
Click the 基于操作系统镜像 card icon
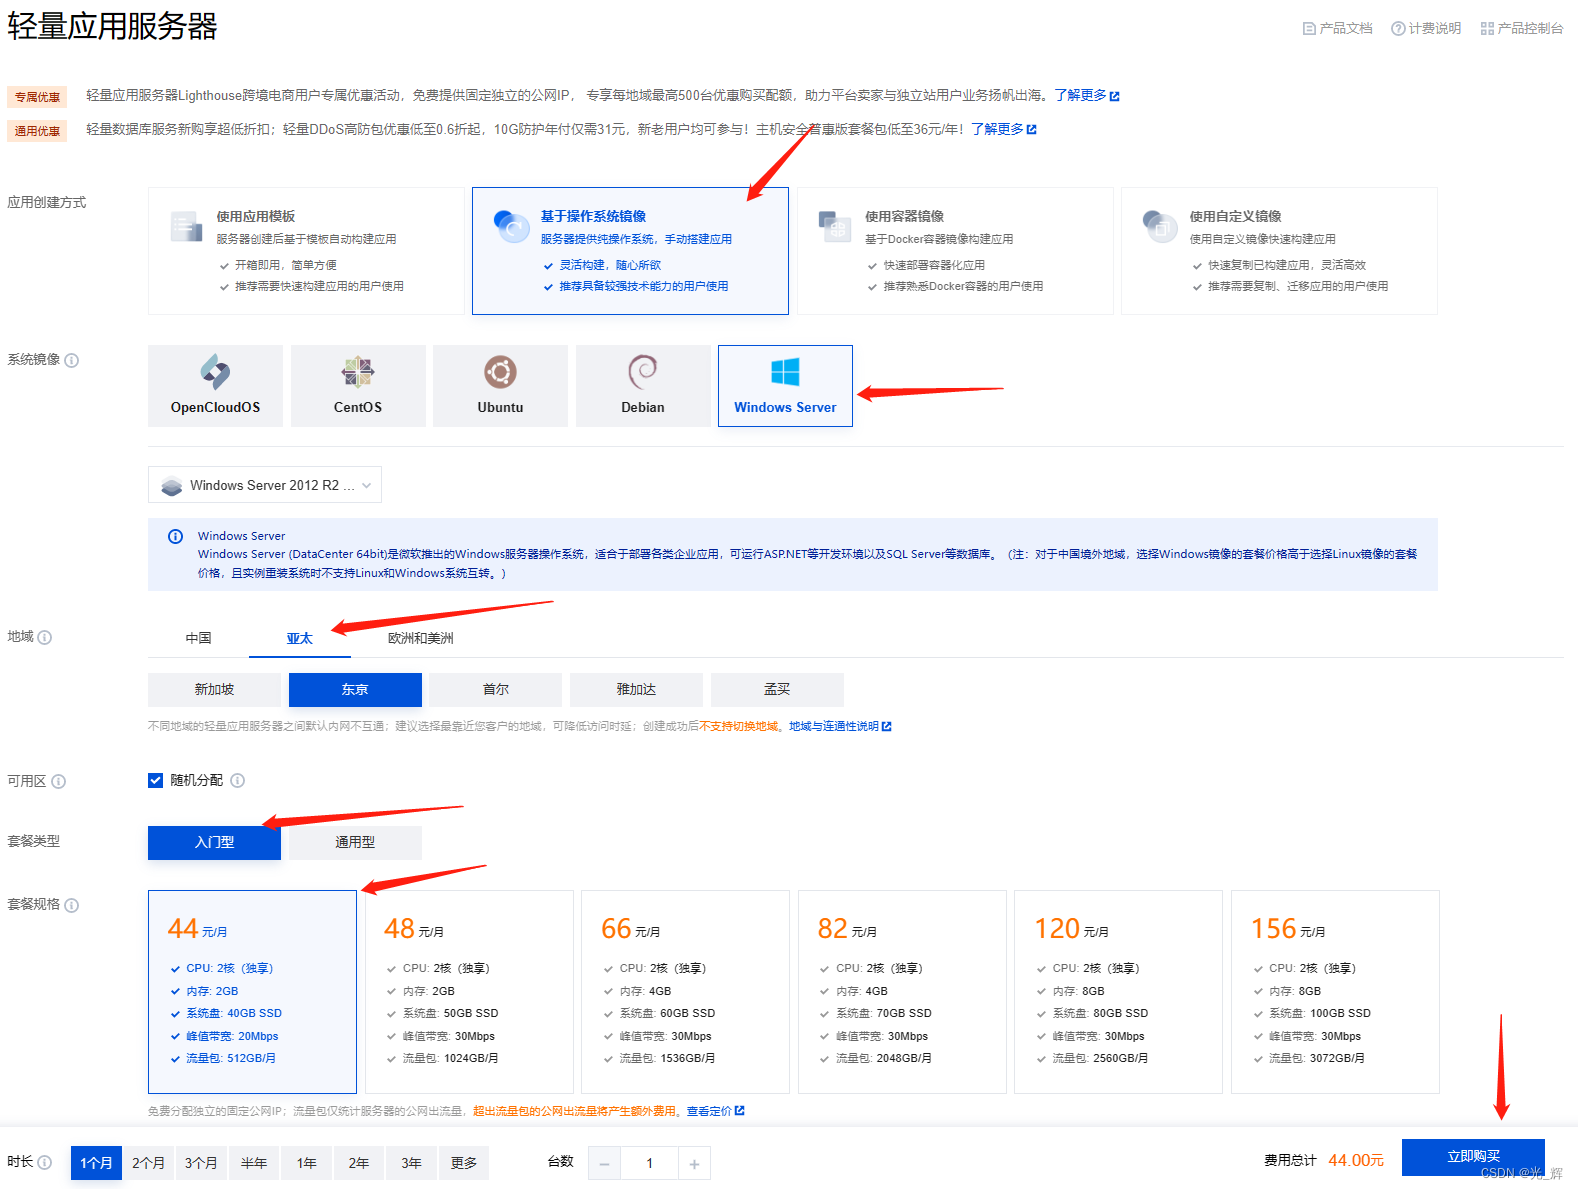click(x=511, y=226)
